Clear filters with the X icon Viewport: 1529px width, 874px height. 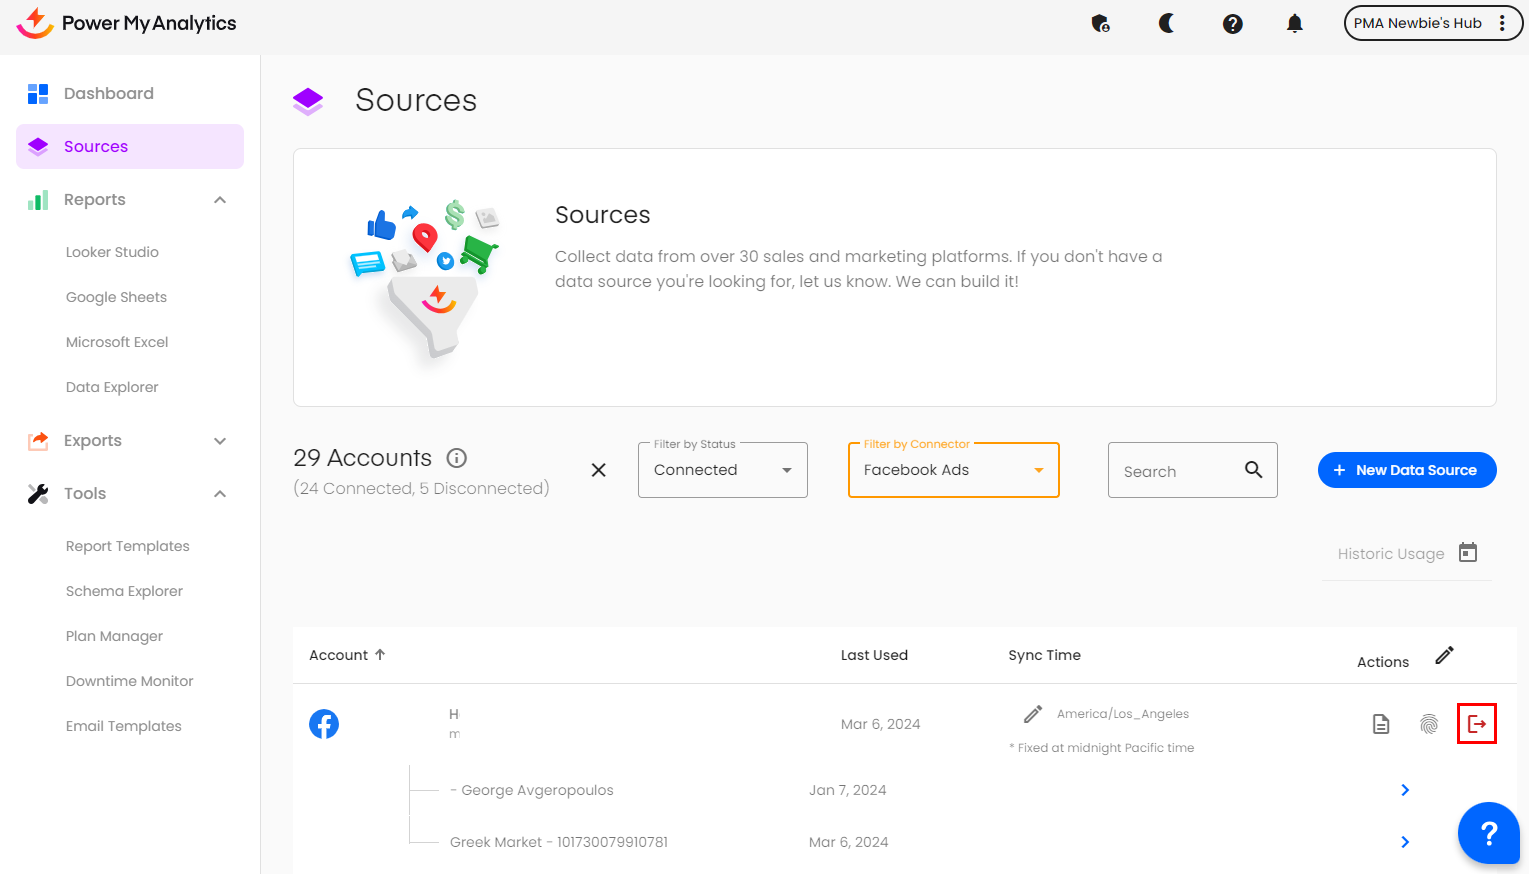point(598,470)
